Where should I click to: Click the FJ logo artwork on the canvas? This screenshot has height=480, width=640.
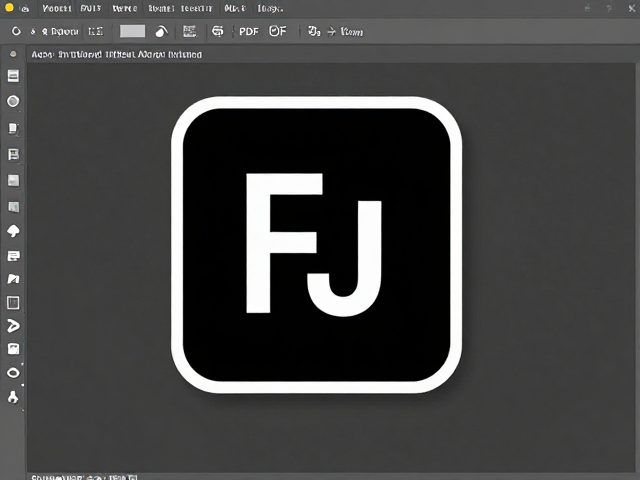click(317, 245)
